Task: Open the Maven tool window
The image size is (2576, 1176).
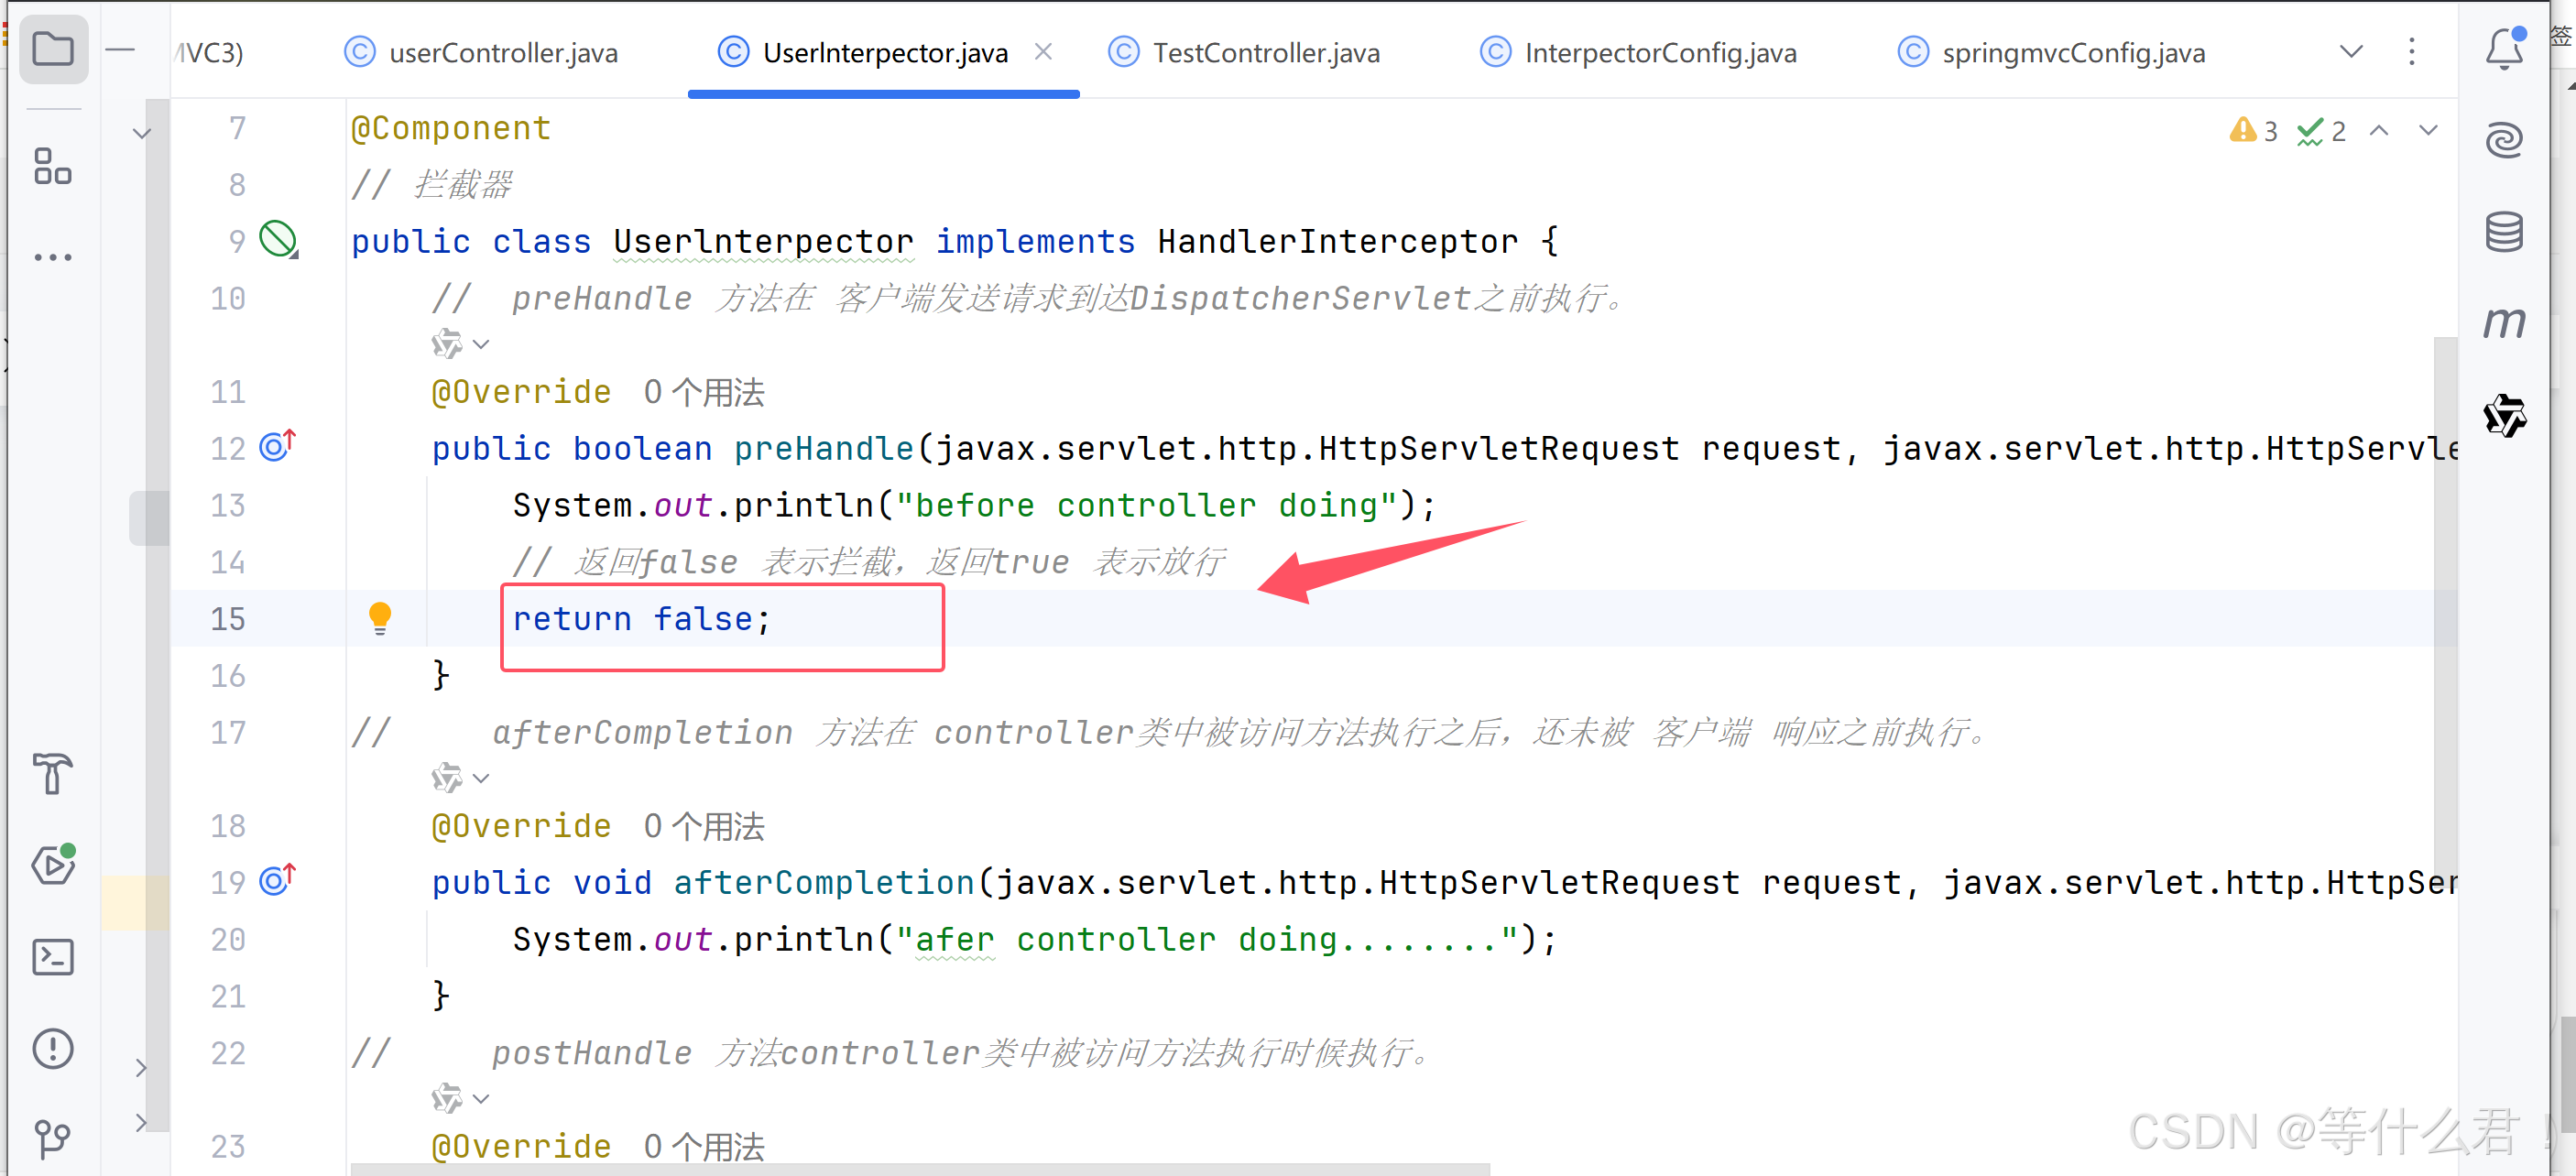Action: [x=2504, y=322]
